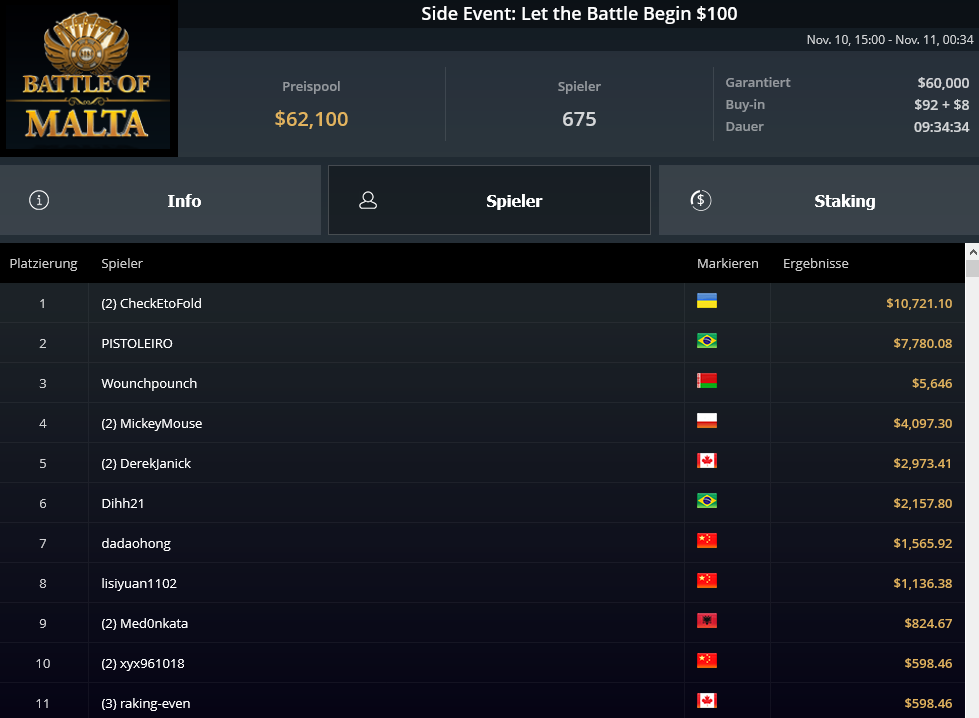Screen dimensions: 979x718
Task: Click the $2,157.80 result
Action: pos(923,503)
